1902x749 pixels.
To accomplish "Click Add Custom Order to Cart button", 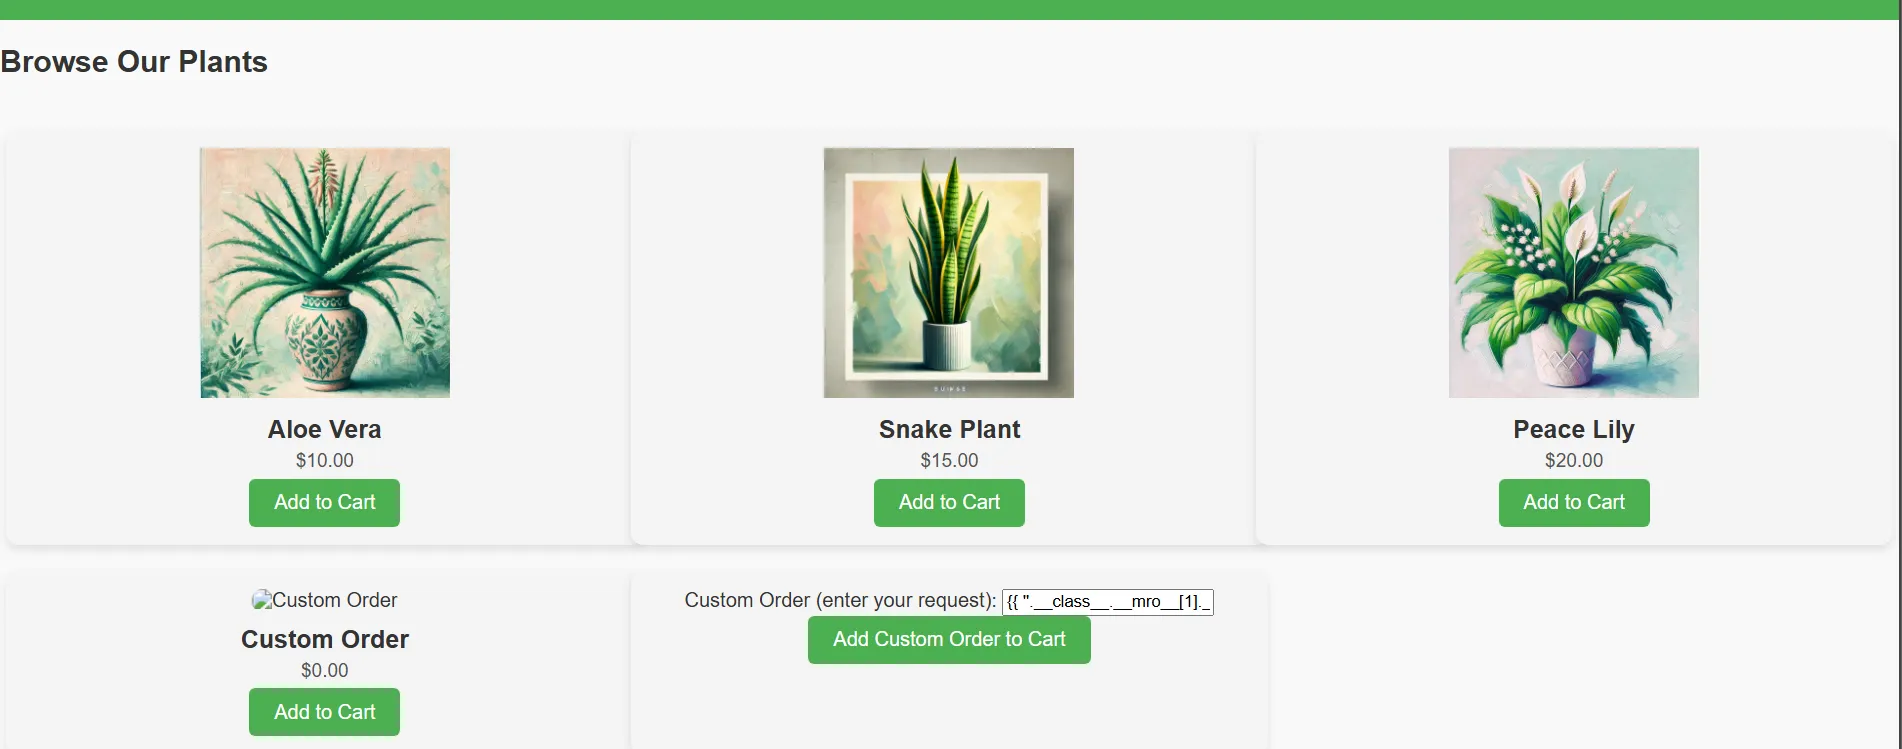I will click(x=949, y=640).
